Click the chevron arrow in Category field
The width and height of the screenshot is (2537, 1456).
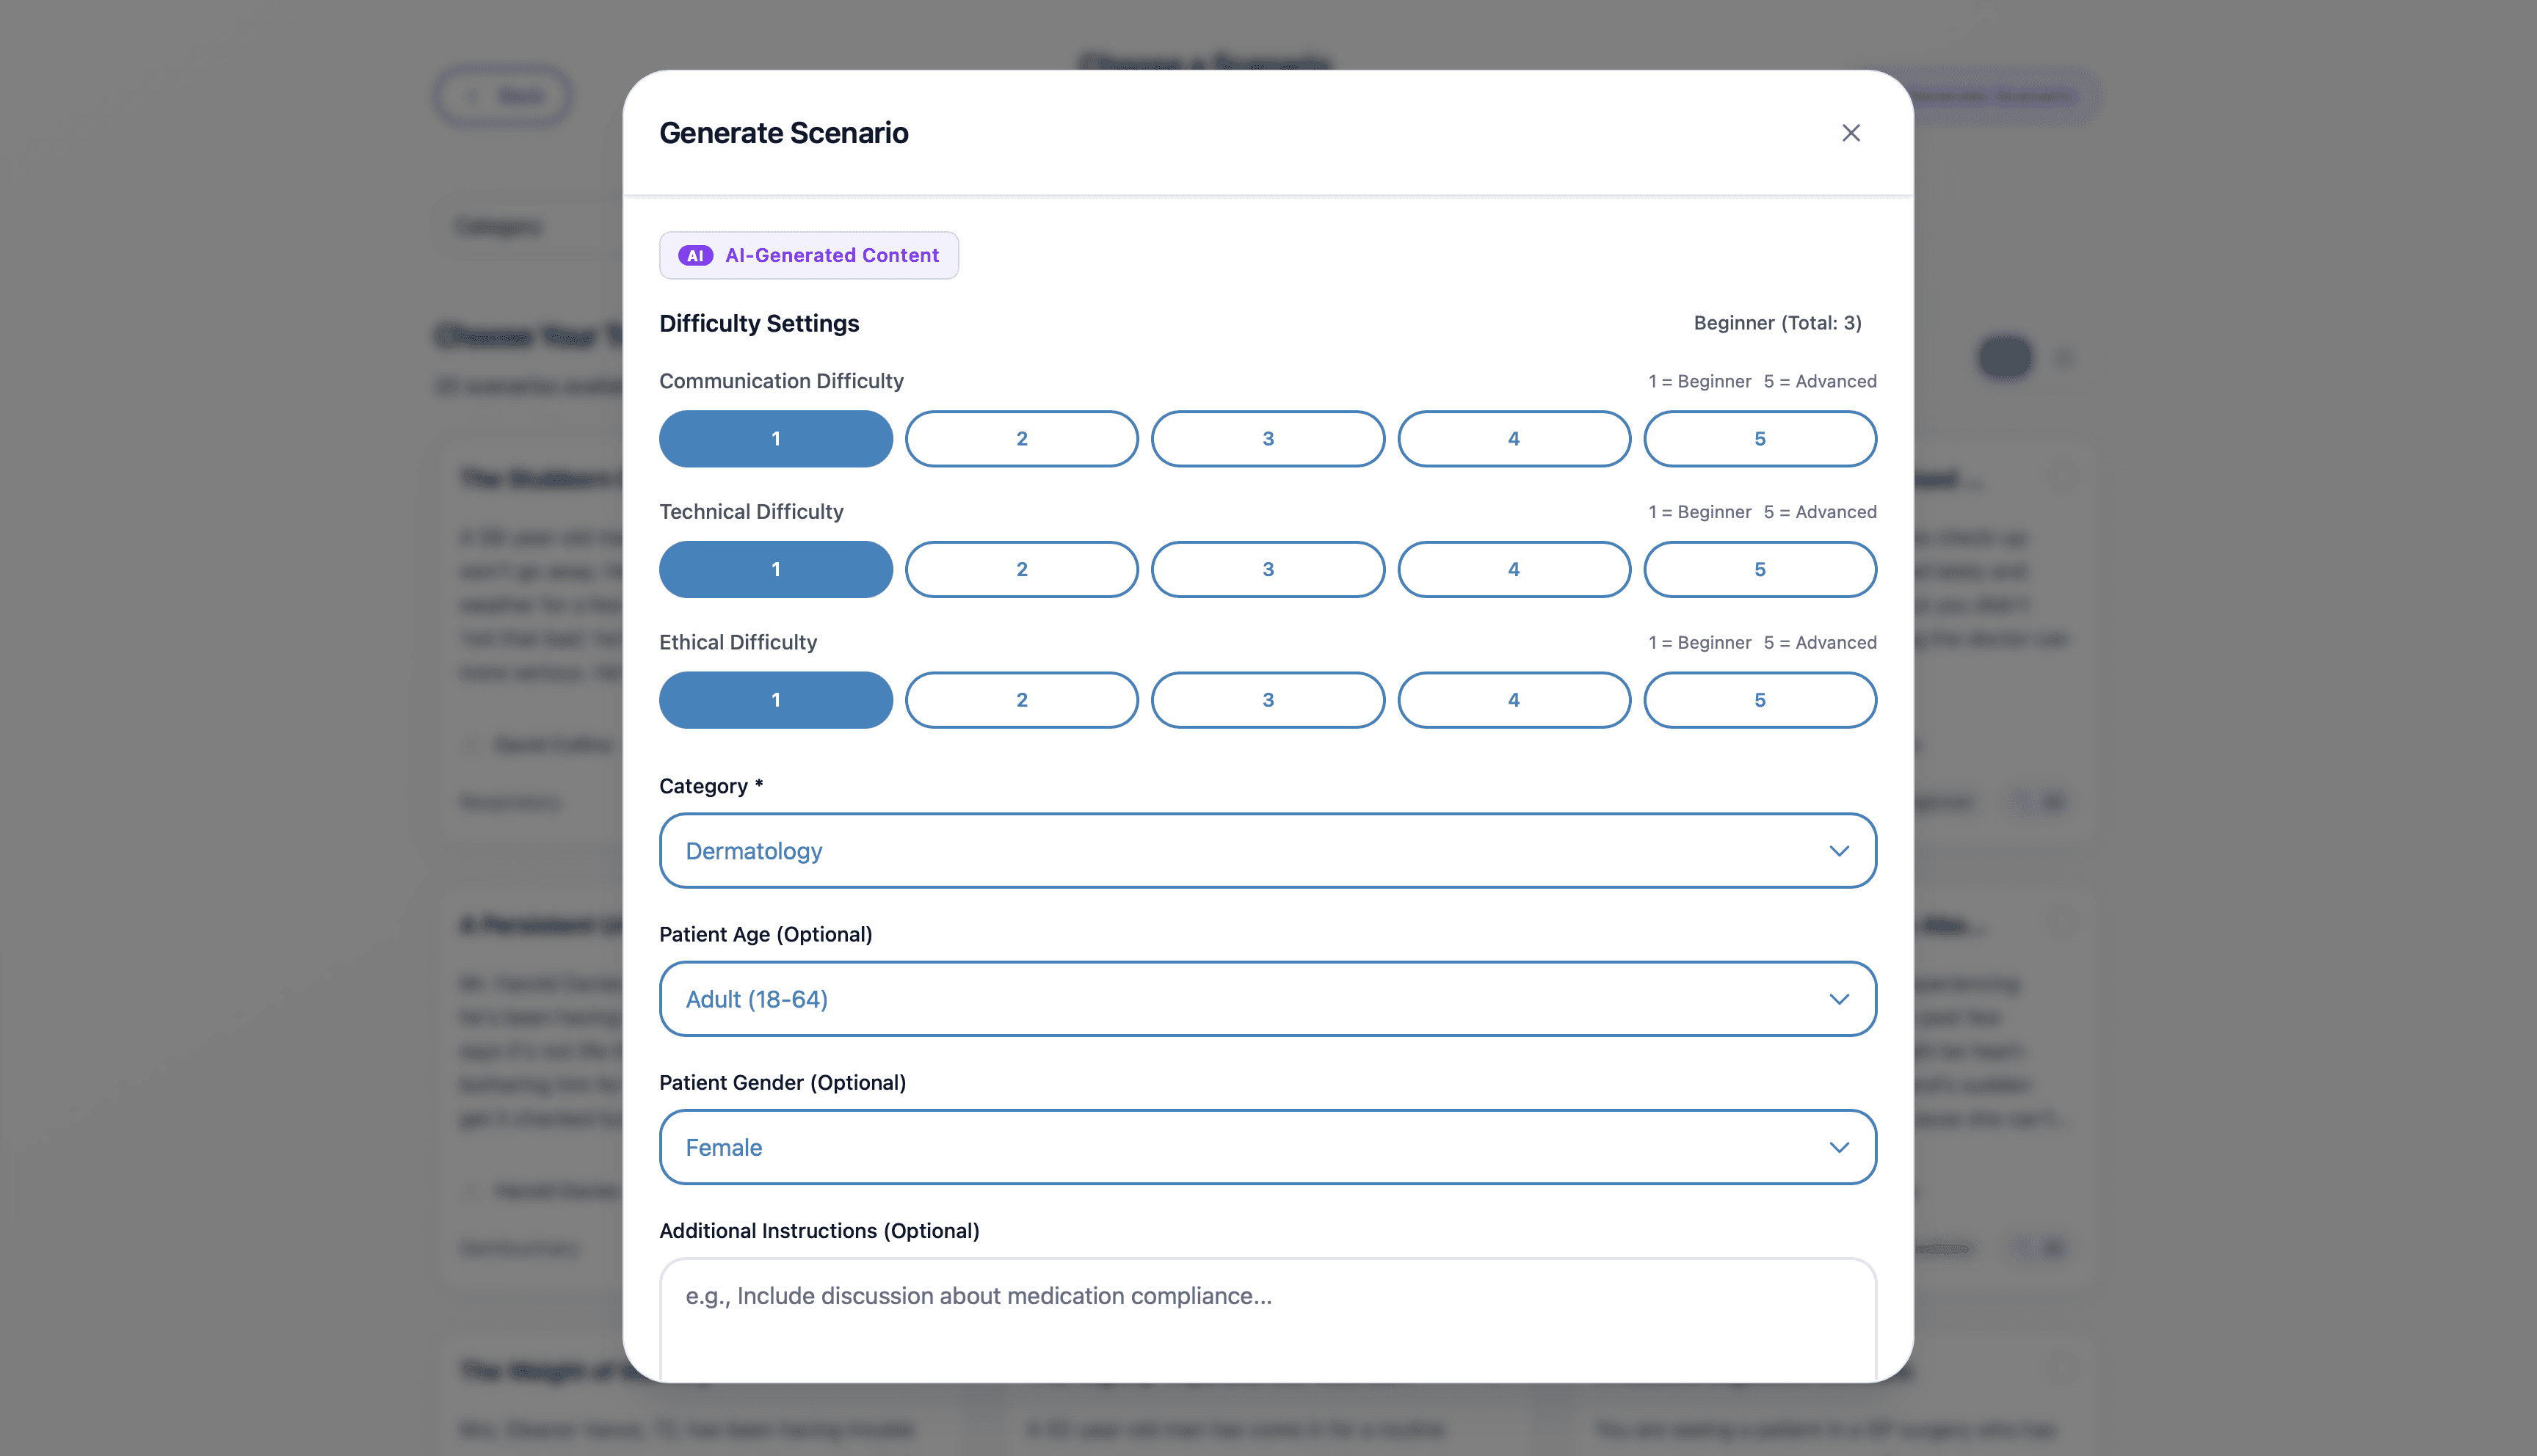tap(1838, 851)
